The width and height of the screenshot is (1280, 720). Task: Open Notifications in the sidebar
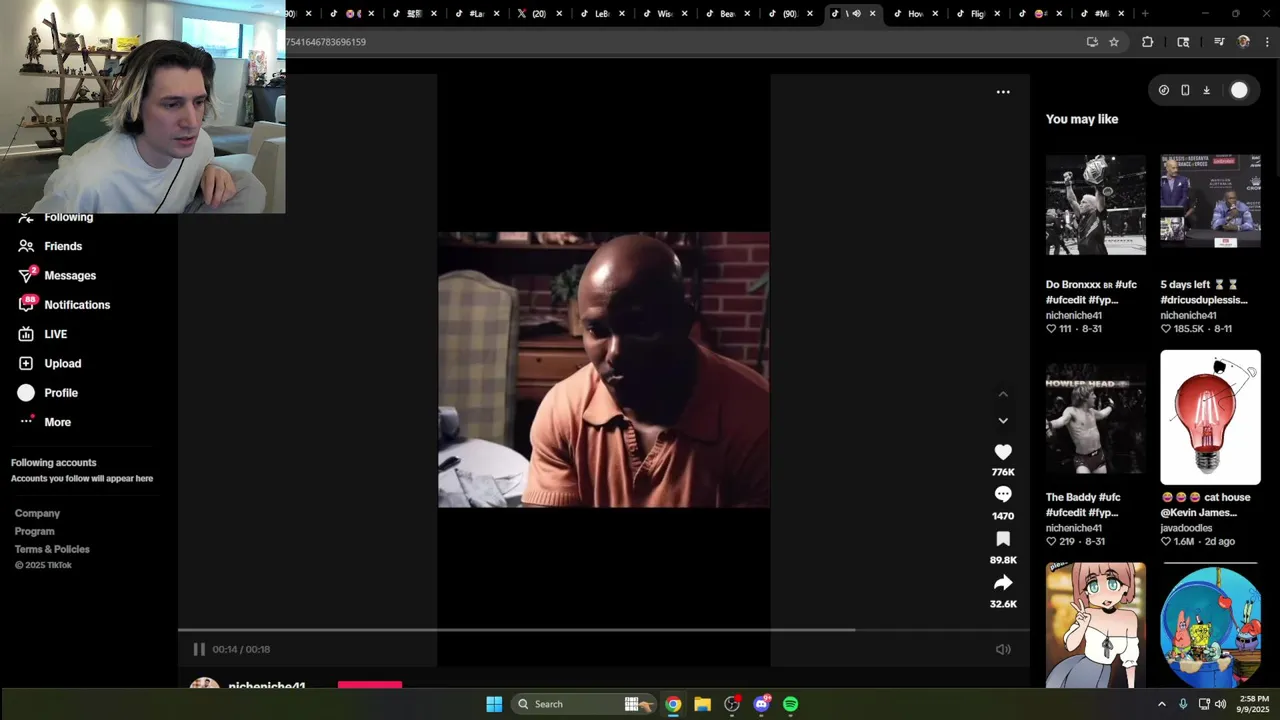[64, 304]
